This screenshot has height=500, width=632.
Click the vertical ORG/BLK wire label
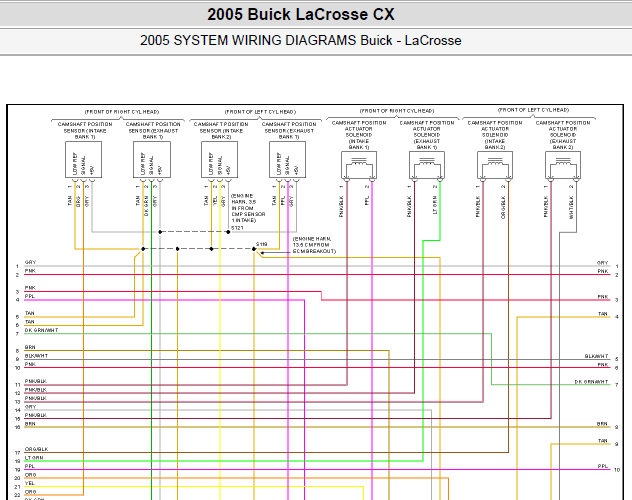click(503, 207)
